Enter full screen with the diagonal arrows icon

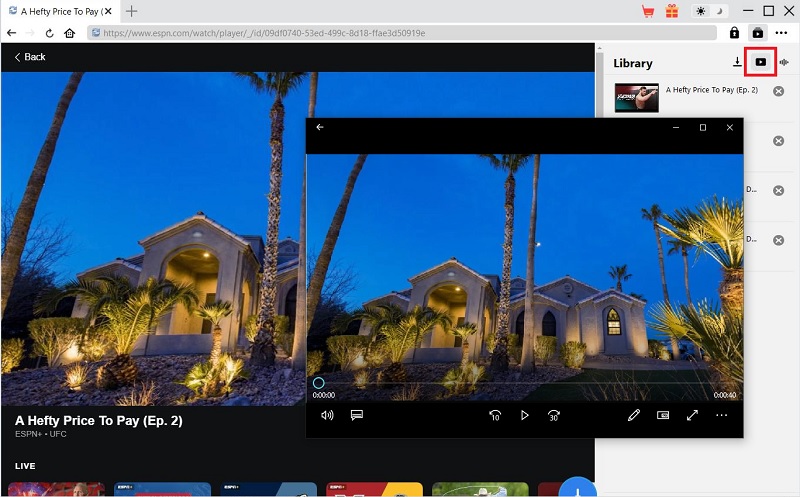tap(692, 415)
